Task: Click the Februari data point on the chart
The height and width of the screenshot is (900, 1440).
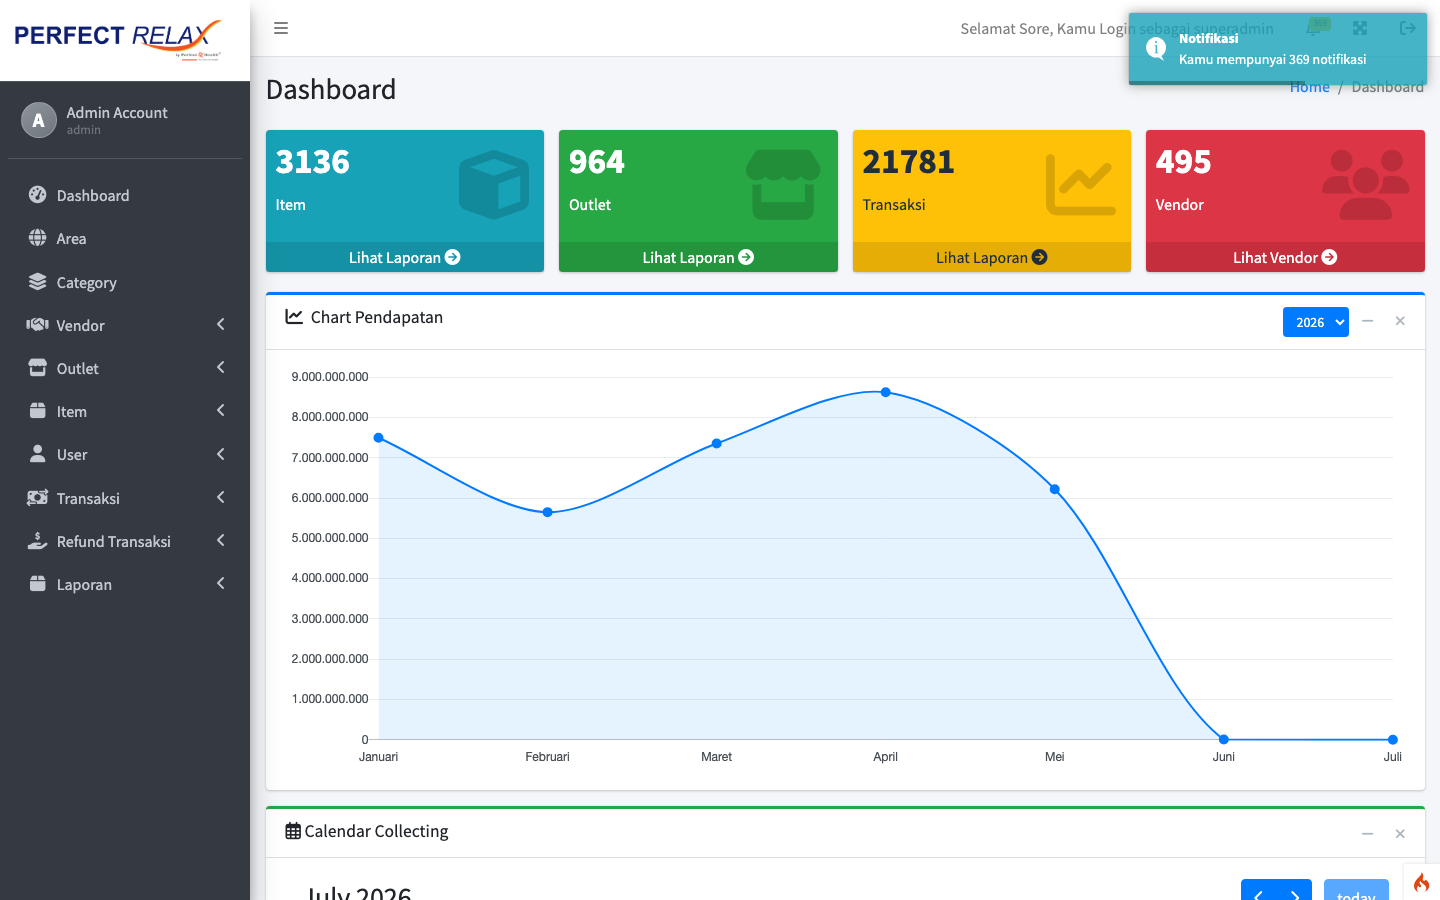Action: pos(547,512)
